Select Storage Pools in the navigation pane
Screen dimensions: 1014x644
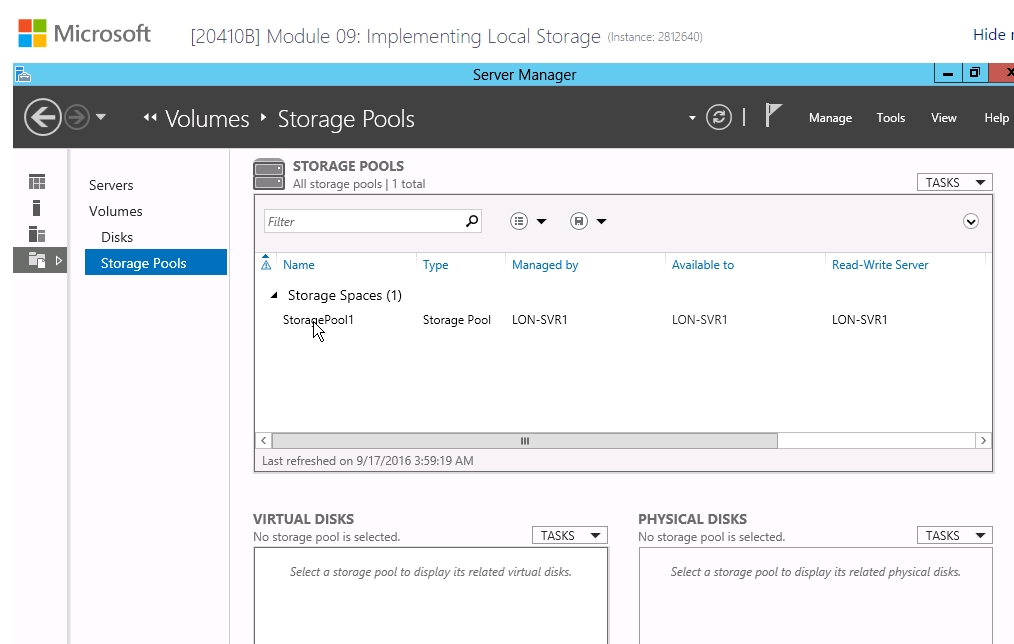[x=156, y=262]
